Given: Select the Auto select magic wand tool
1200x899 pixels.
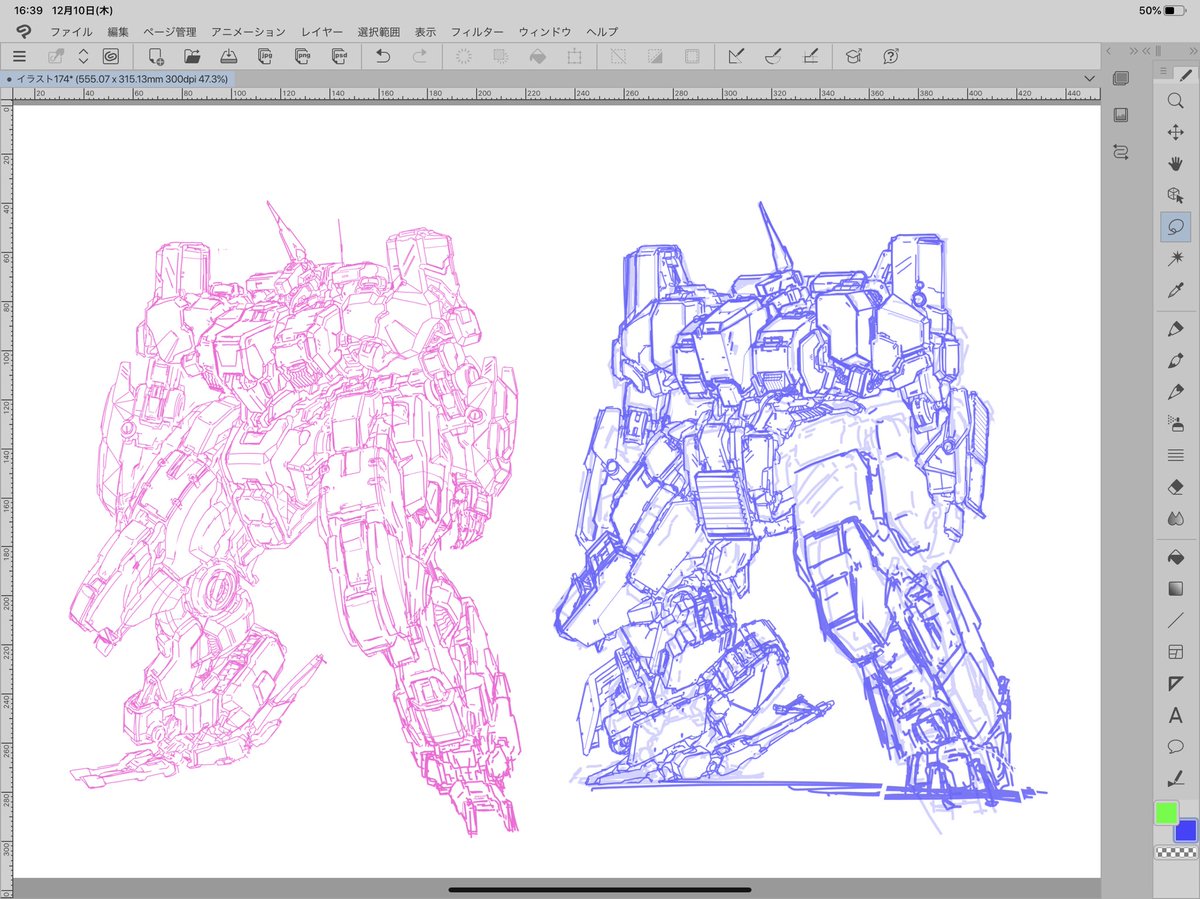Looking at the screenshot, I should pos(1175,258).
